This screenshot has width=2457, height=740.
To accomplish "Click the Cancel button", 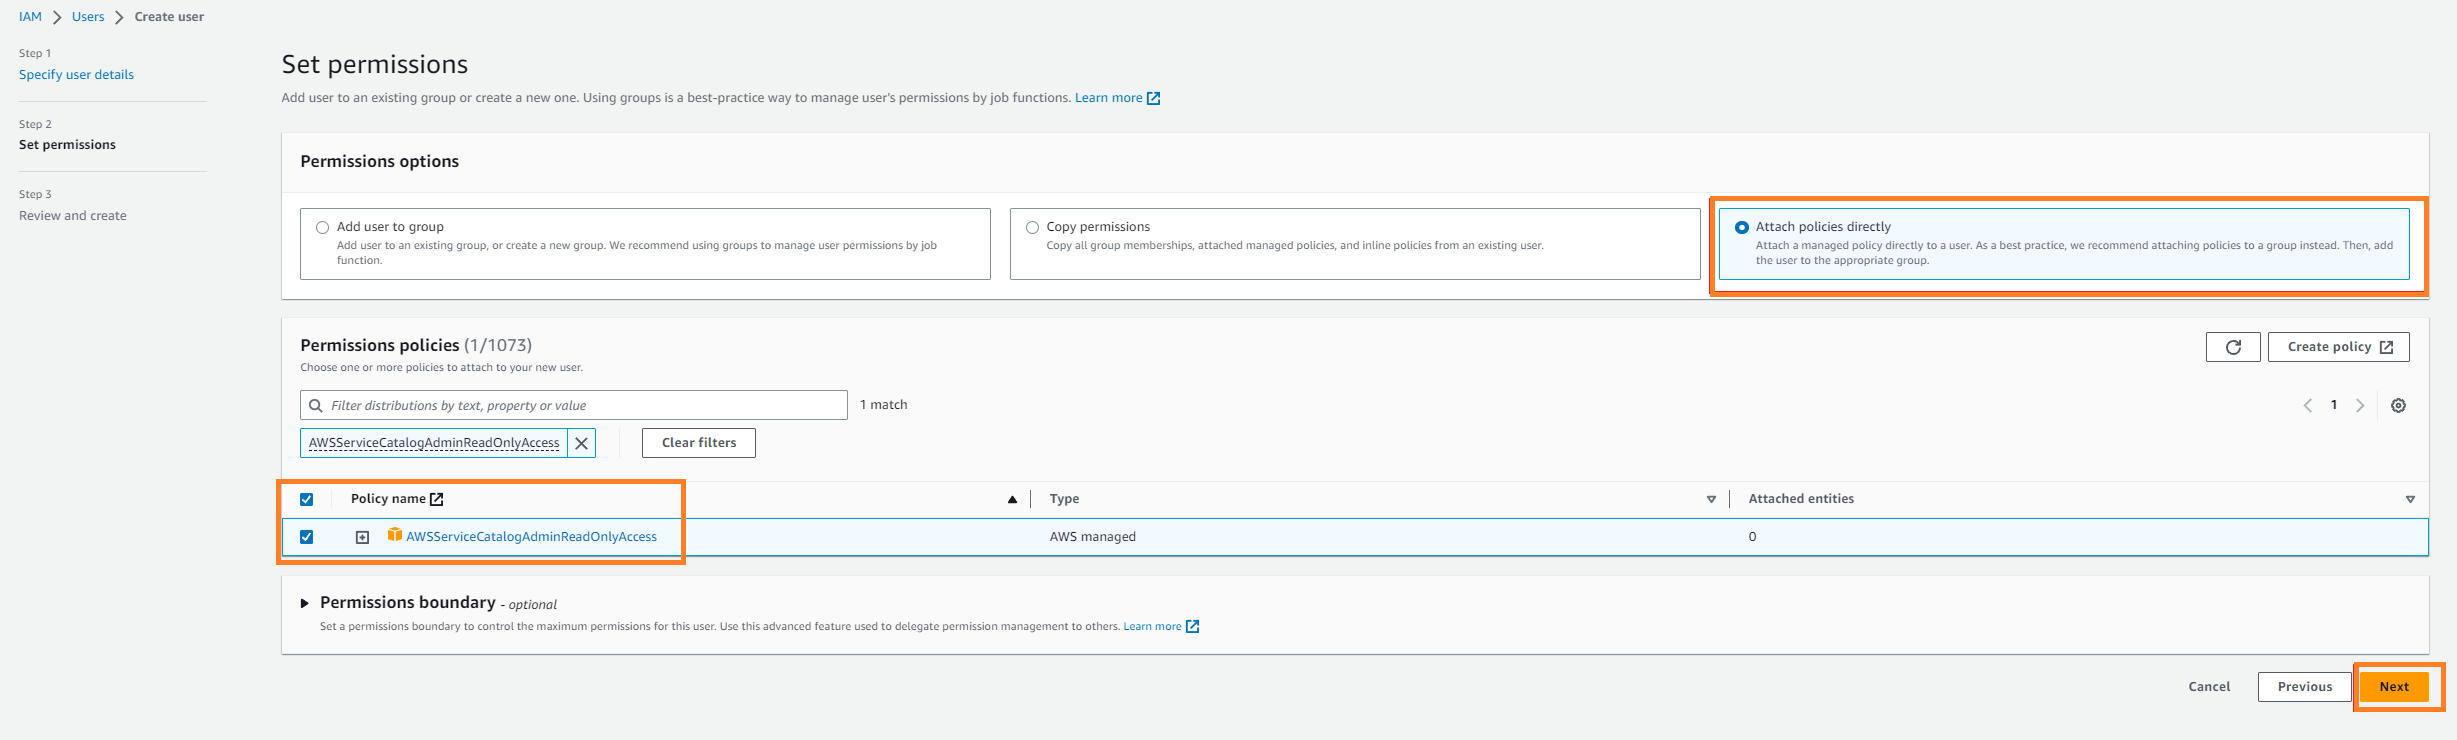I will [x=2209, y=687].
